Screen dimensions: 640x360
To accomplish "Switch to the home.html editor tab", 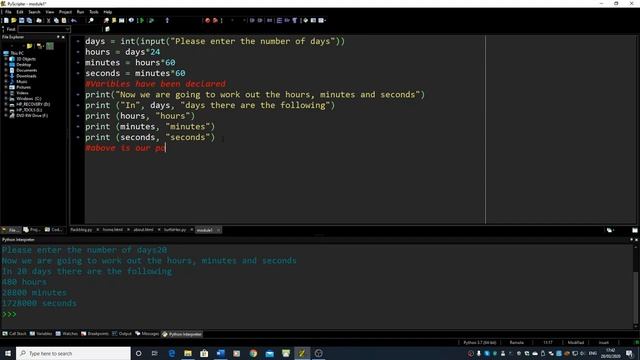I will pos(113,230).
